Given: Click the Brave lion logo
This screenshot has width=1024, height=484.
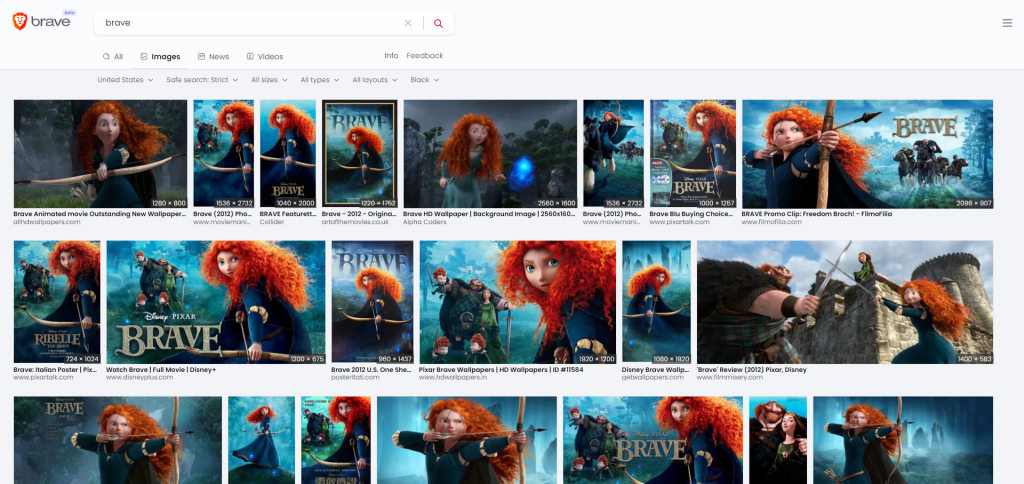Looking at the screenshot, I should (20, 22).
